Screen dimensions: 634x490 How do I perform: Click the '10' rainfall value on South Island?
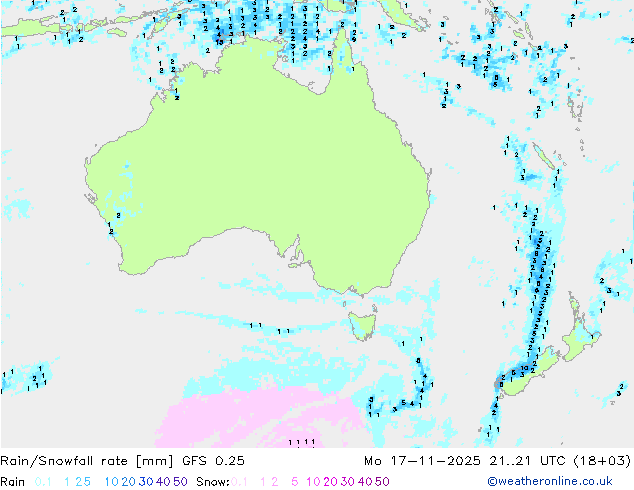click(x=524, y=368)
